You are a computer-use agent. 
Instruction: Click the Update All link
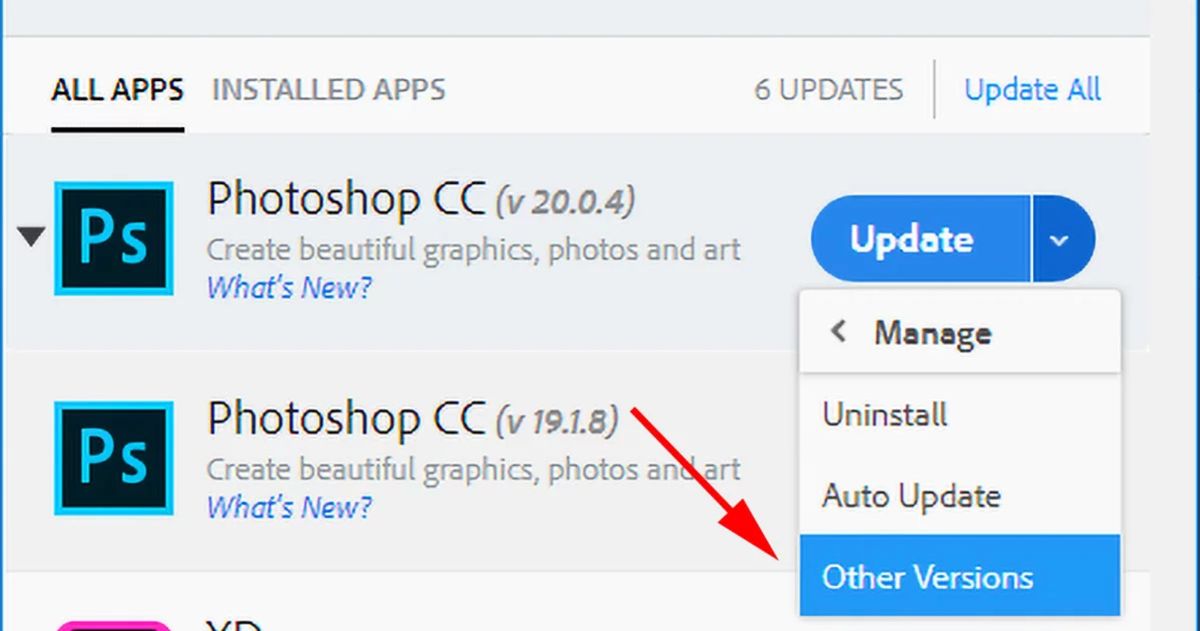pos(1032,89)
